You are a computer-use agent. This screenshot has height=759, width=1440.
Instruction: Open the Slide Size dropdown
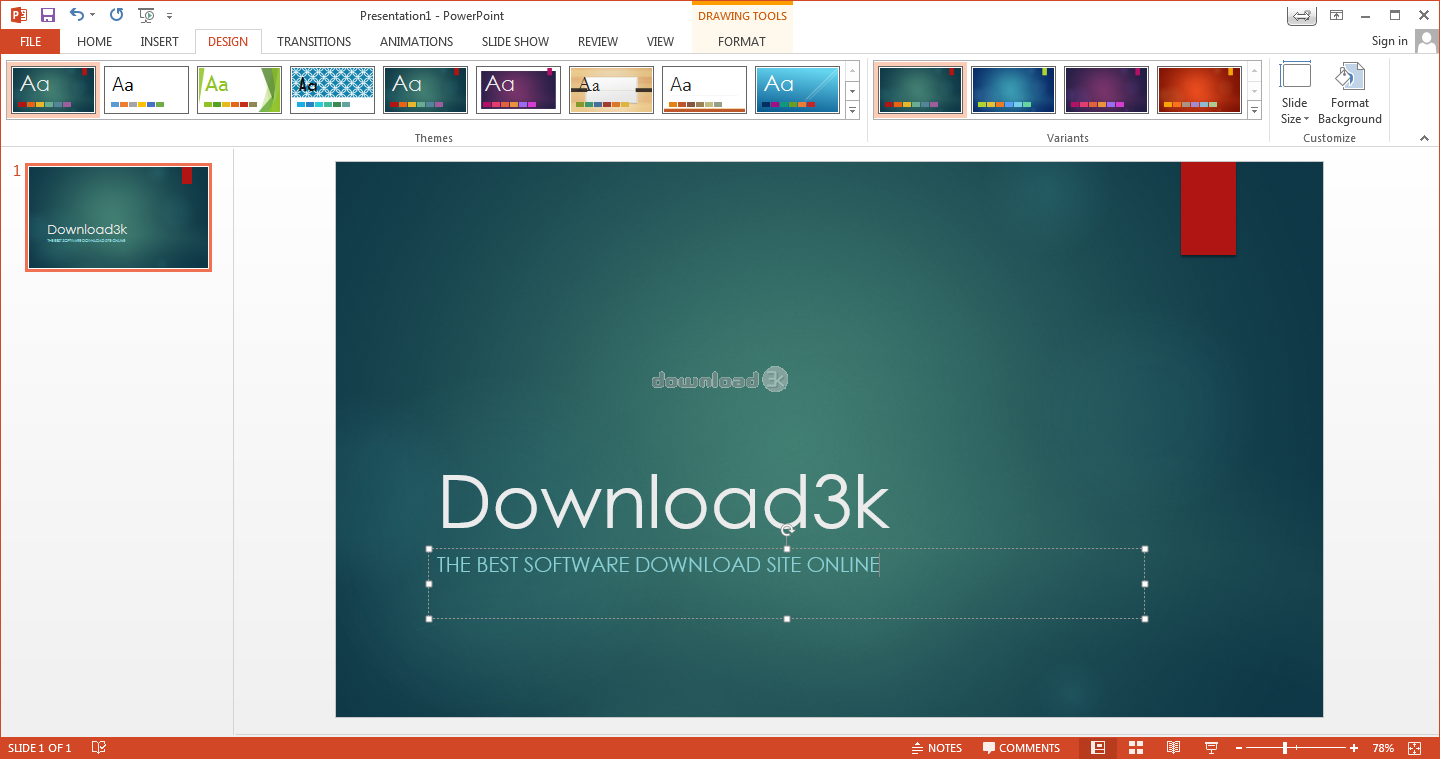[x=1295, y=92]
